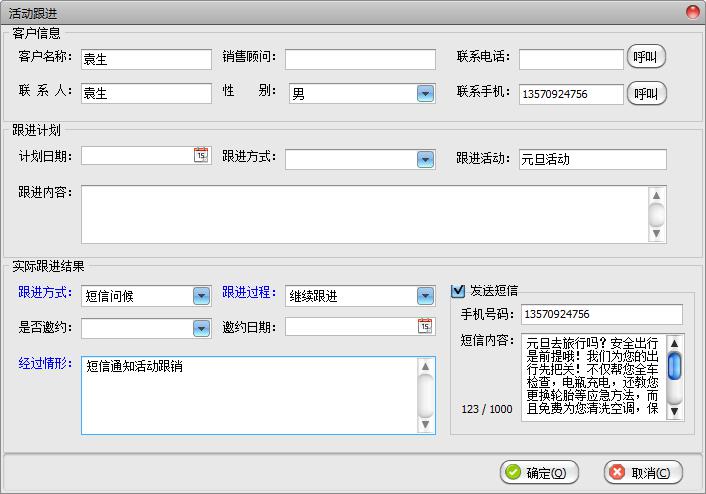
Task: Expand 跟进方式 dropdown in 跟进计划 section
Action: point(425,159)
